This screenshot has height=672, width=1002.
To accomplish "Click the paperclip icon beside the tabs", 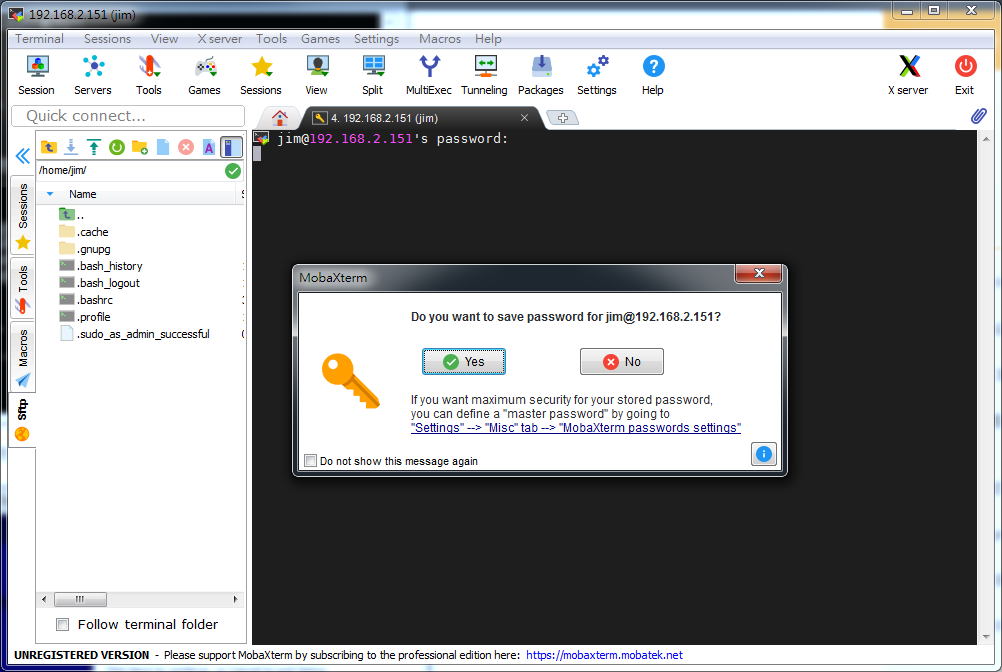I will [978, 116].
